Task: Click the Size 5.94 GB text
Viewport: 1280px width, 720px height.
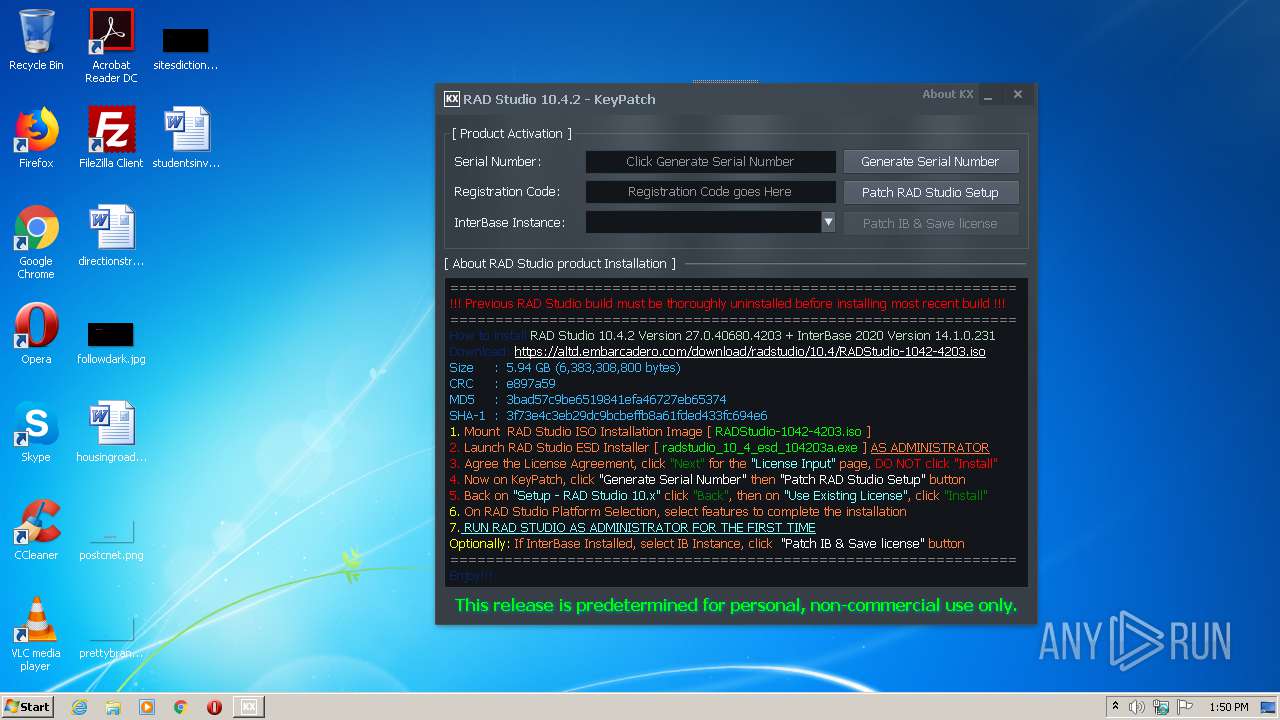Action: (593, 368)
